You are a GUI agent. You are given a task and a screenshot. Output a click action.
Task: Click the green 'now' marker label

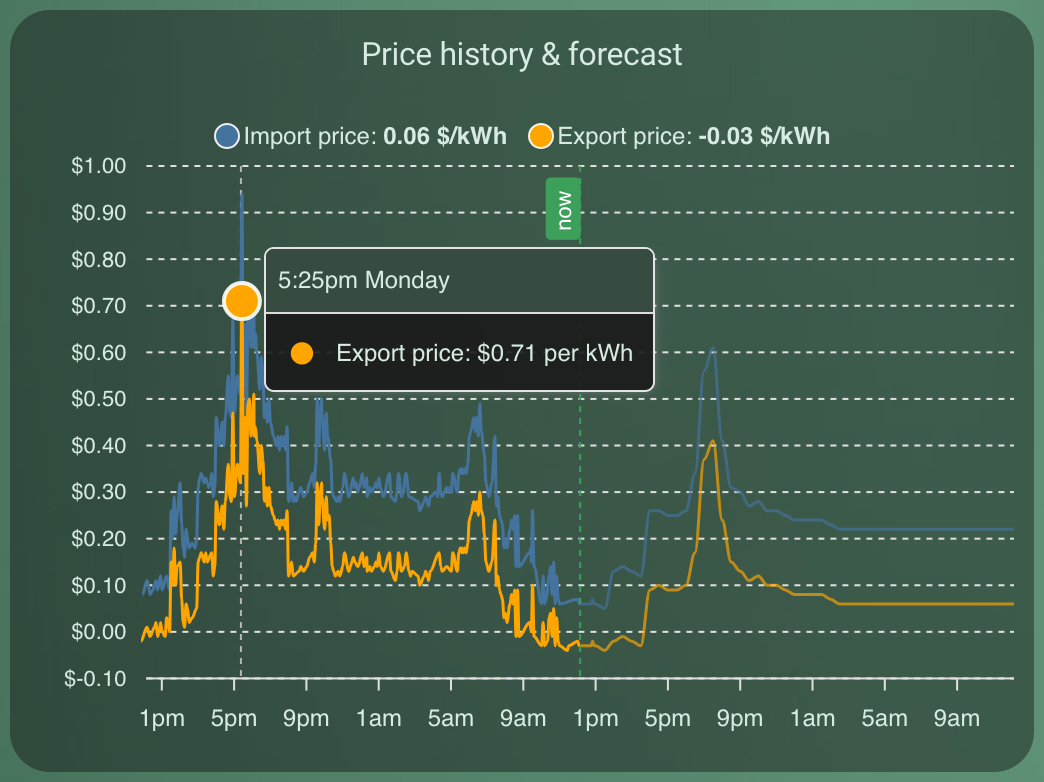pos(564,210)
